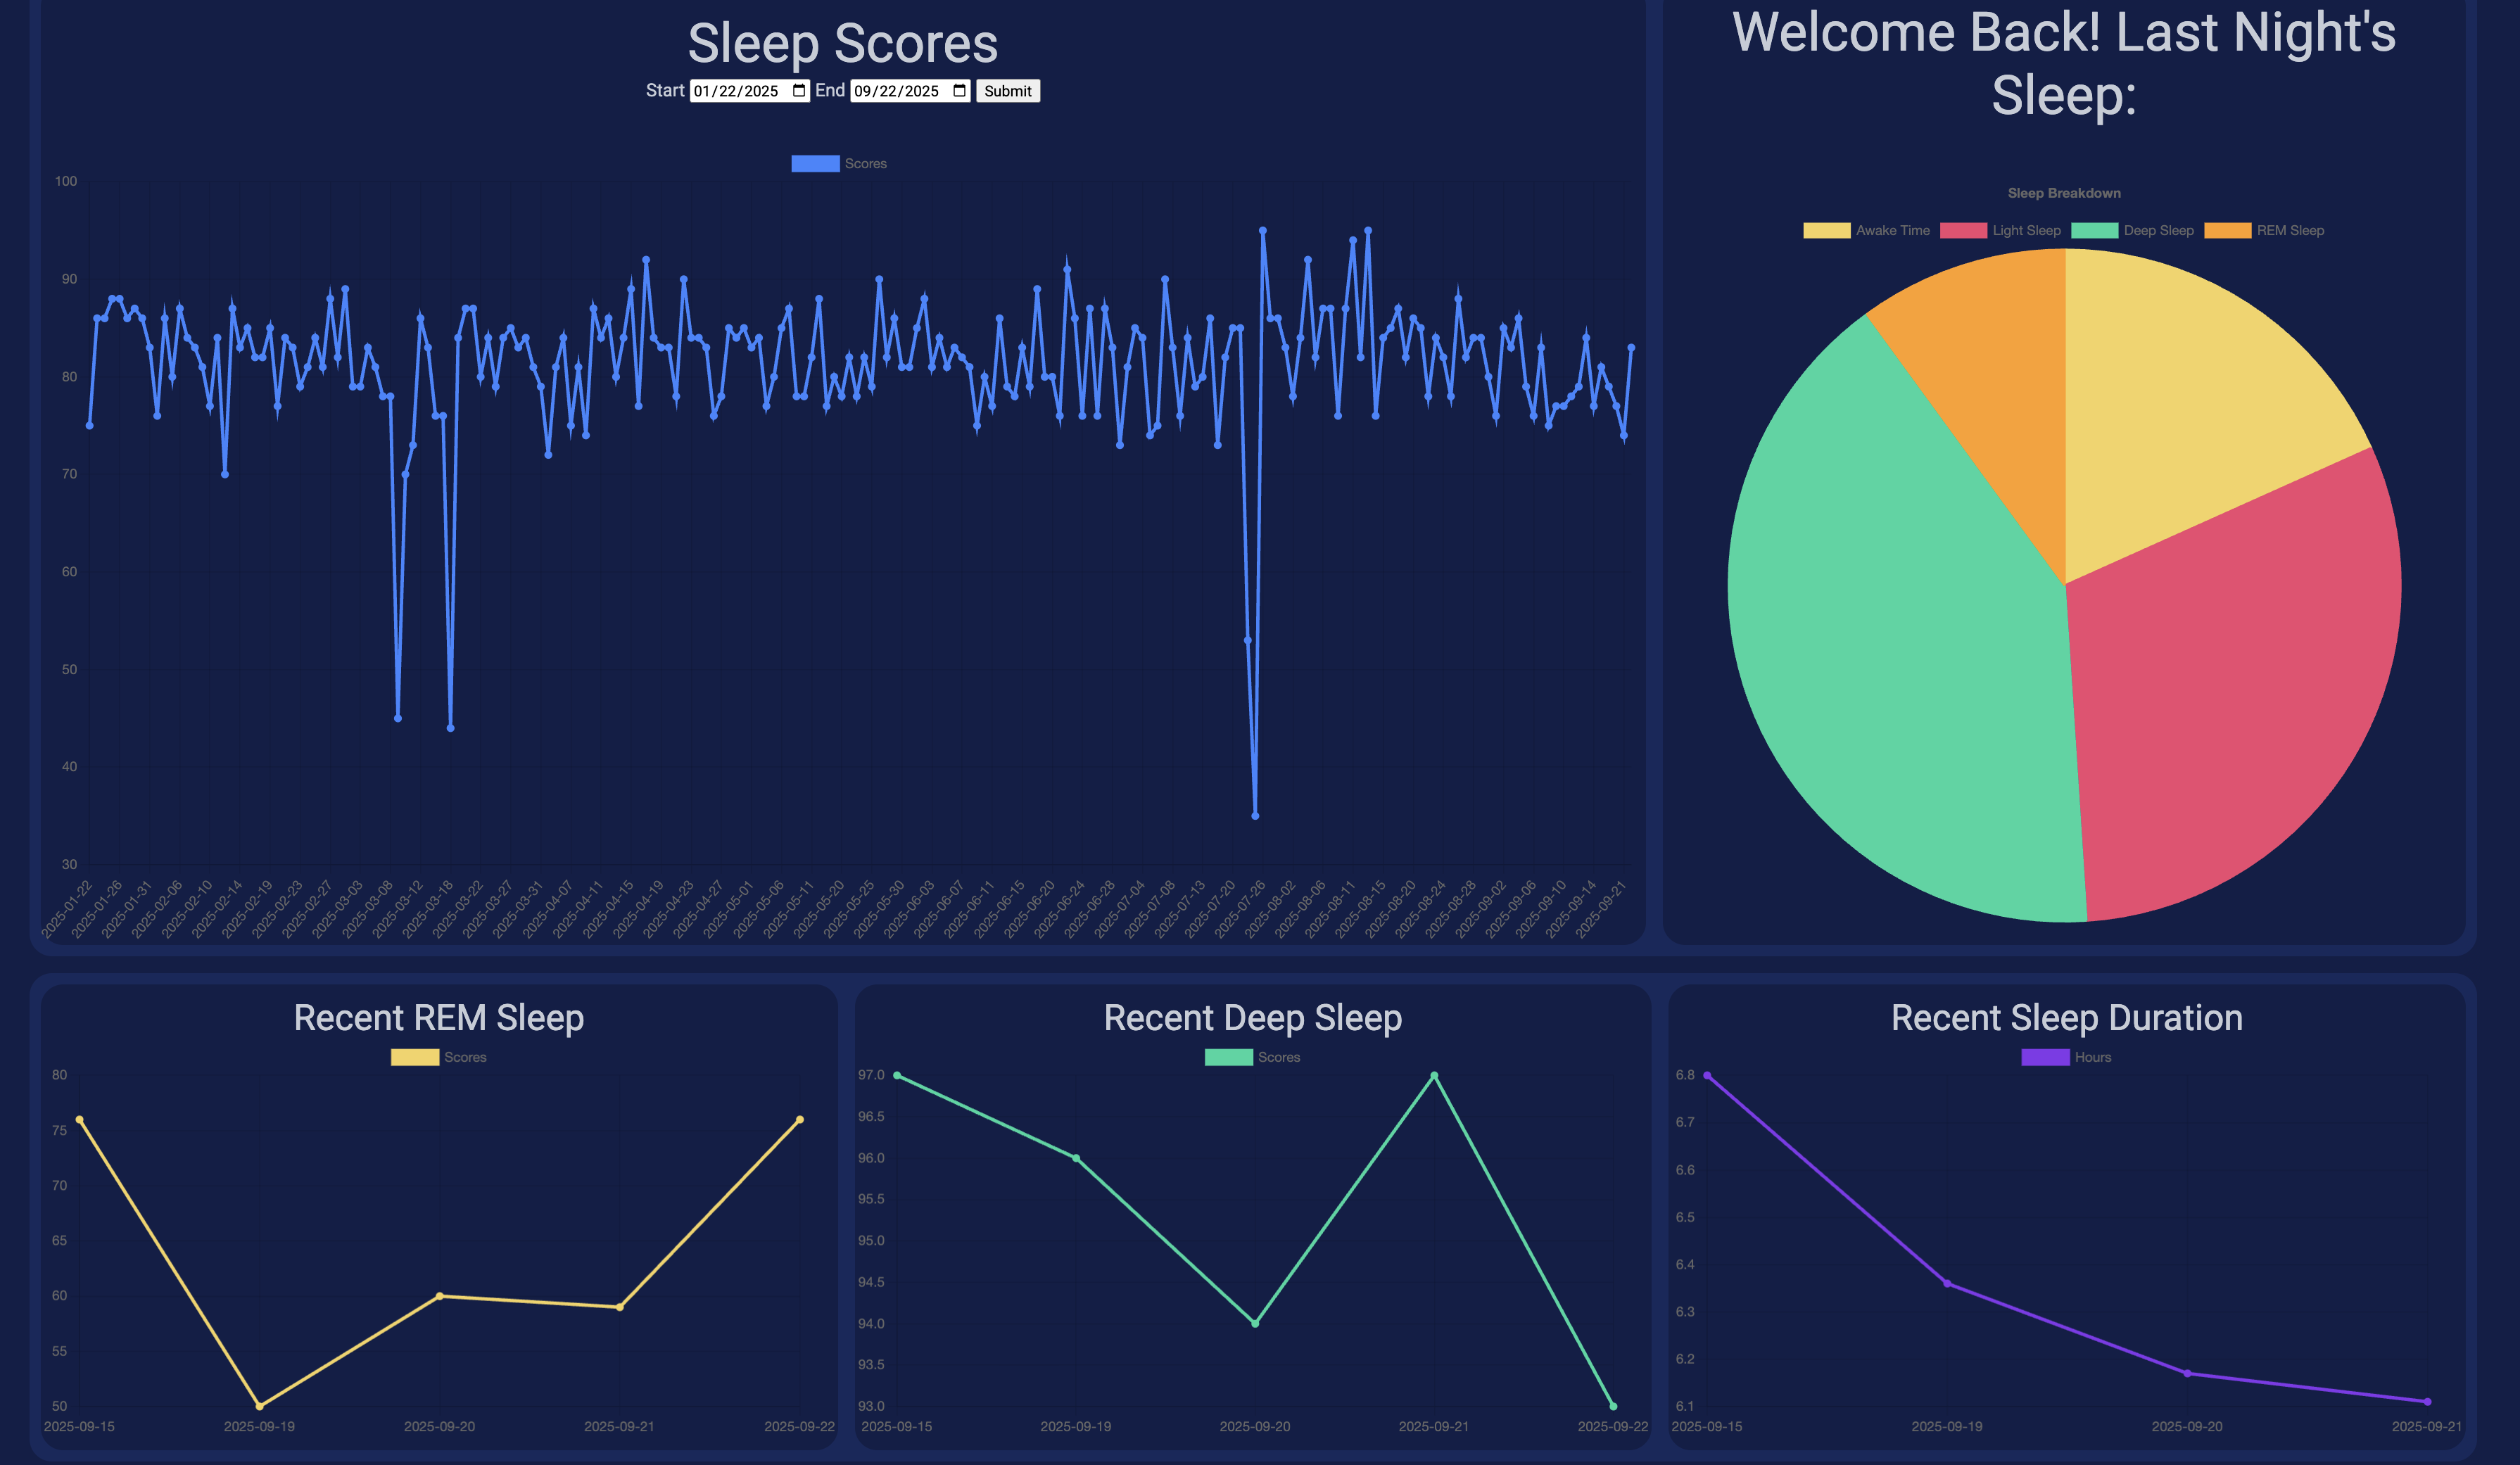The height and width of the screenshot is (1465, 2520).
Task: Click the REM Sleep legend color swatch
Action: coord(2227,231)
